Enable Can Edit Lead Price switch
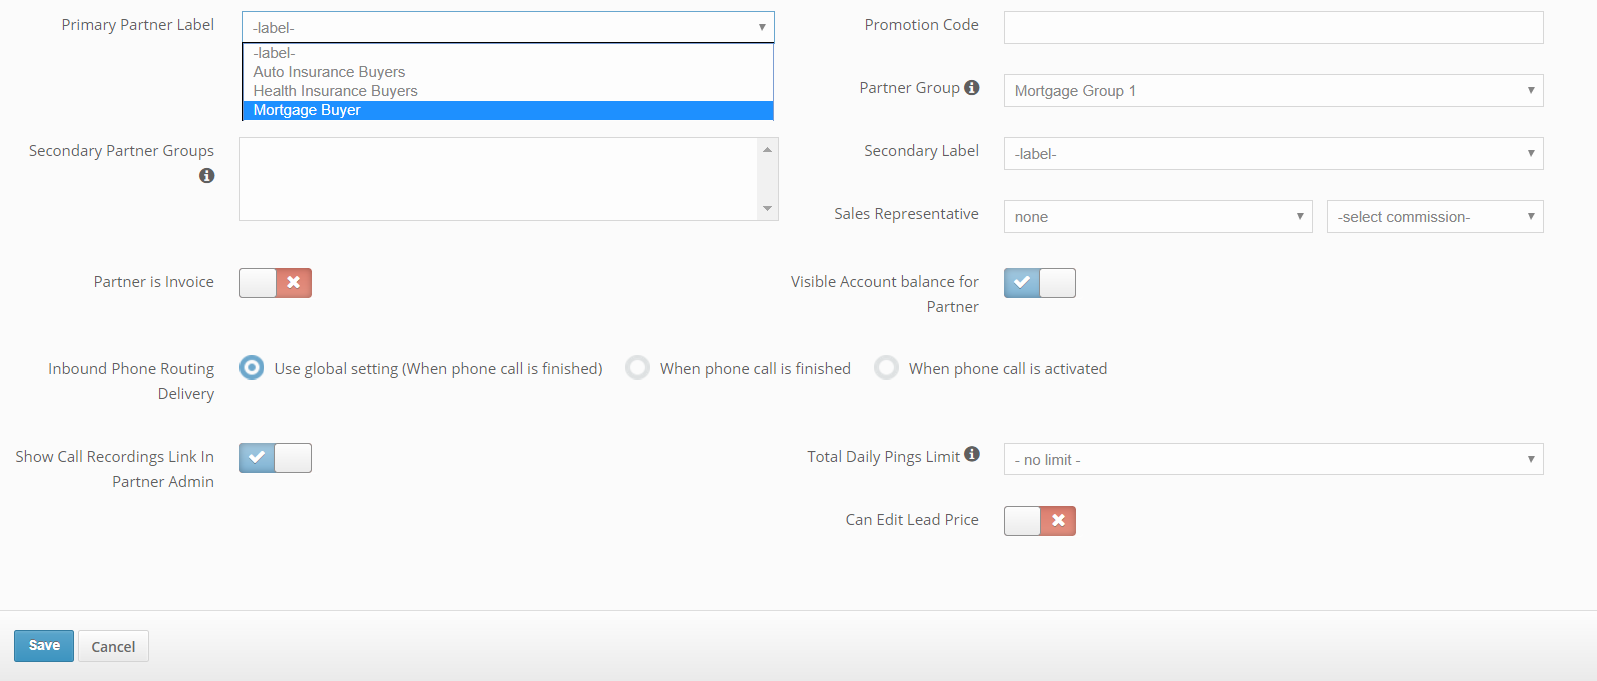The height and width of the screenshot is (681, 1597). click(1039, 521)
